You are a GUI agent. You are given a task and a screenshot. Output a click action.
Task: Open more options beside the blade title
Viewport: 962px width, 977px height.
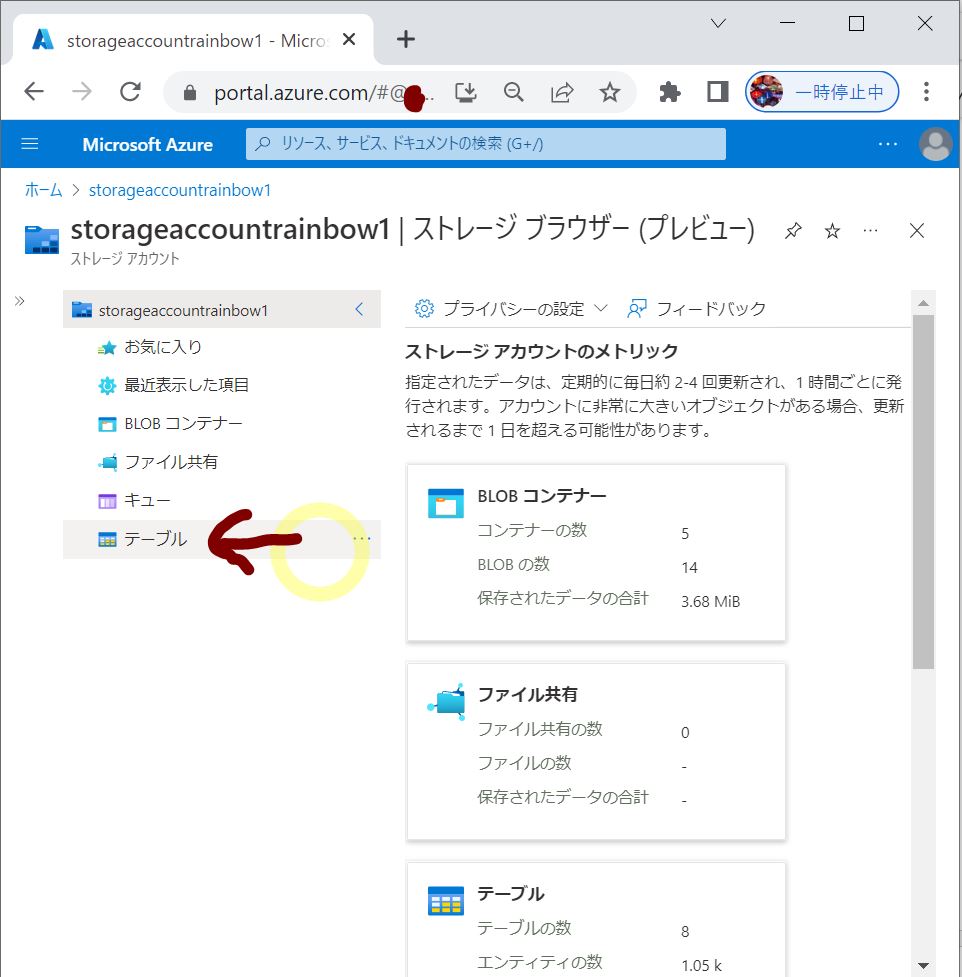coord(870,231)
